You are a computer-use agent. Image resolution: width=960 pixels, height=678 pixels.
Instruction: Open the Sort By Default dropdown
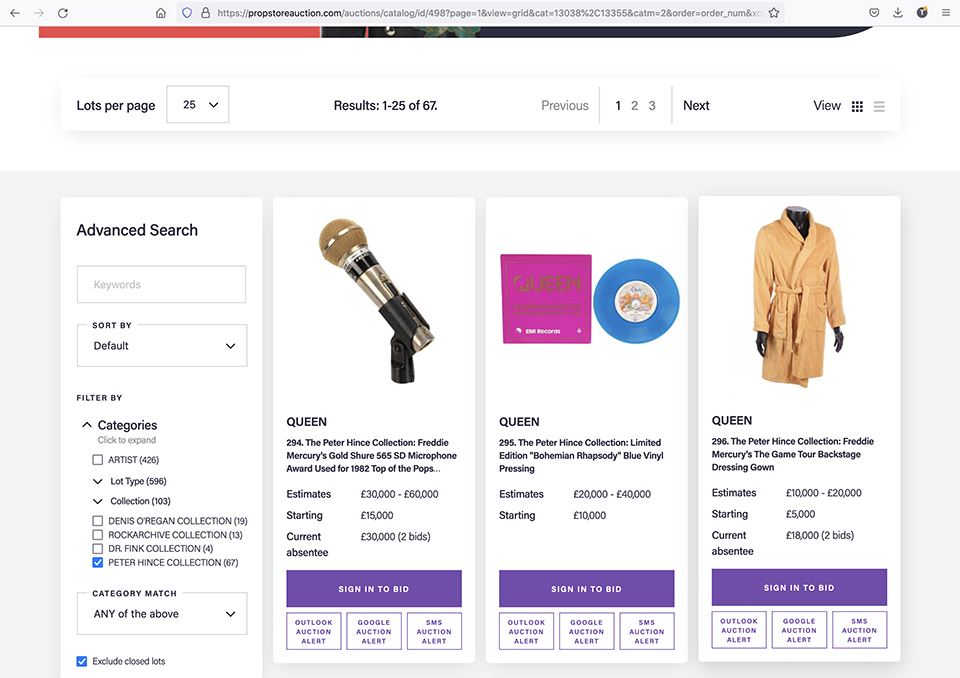162,346
